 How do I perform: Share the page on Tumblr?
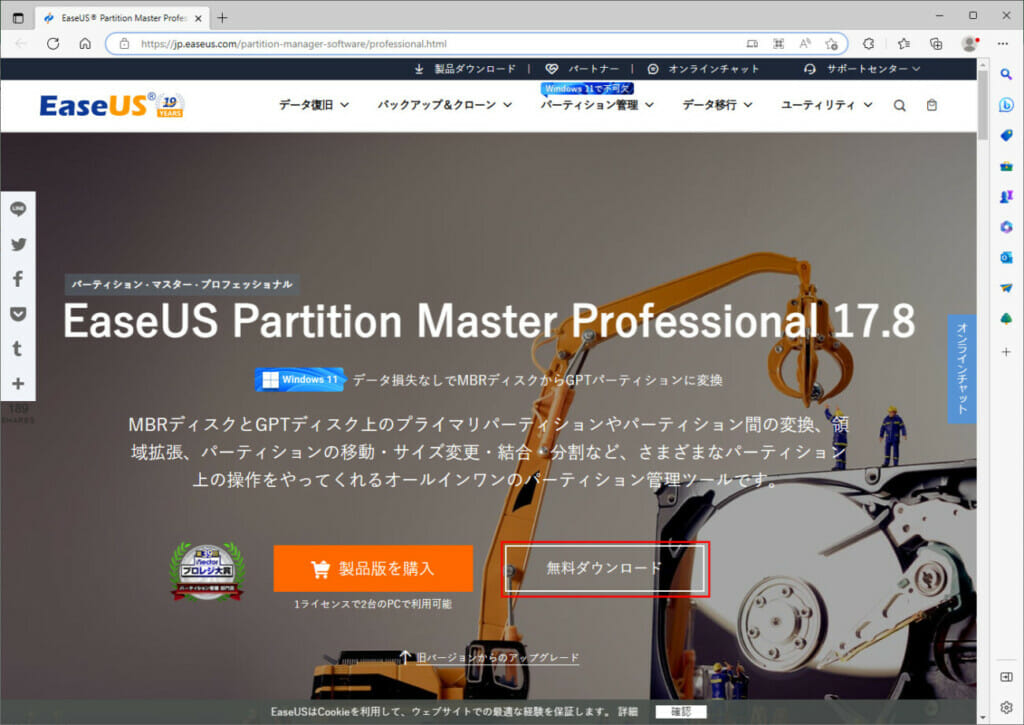pos(18,349)
